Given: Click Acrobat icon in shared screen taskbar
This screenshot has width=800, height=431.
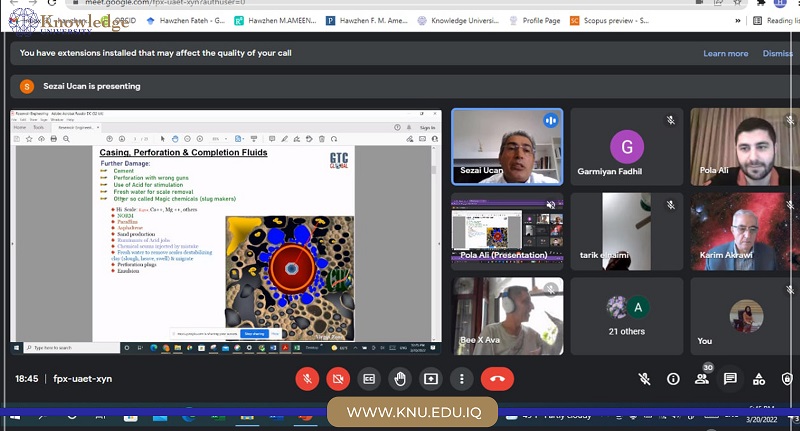Looking at the screenshot, I should tap(285, 347).
